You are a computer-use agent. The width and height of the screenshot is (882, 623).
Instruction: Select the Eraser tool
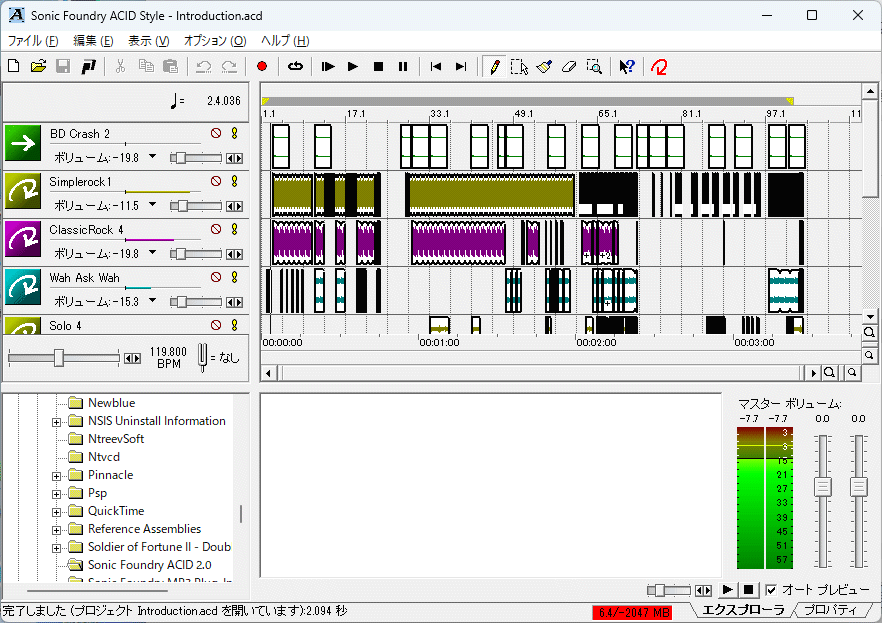(x=569, y=66)
